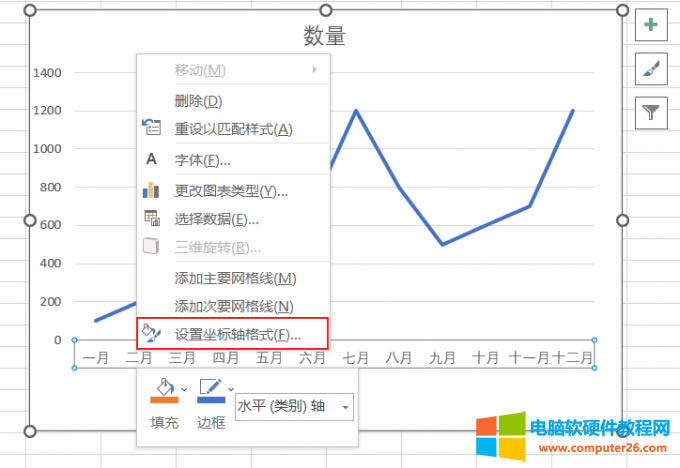Click the Format Axis paint icon
680x468 pixels.
151,333
